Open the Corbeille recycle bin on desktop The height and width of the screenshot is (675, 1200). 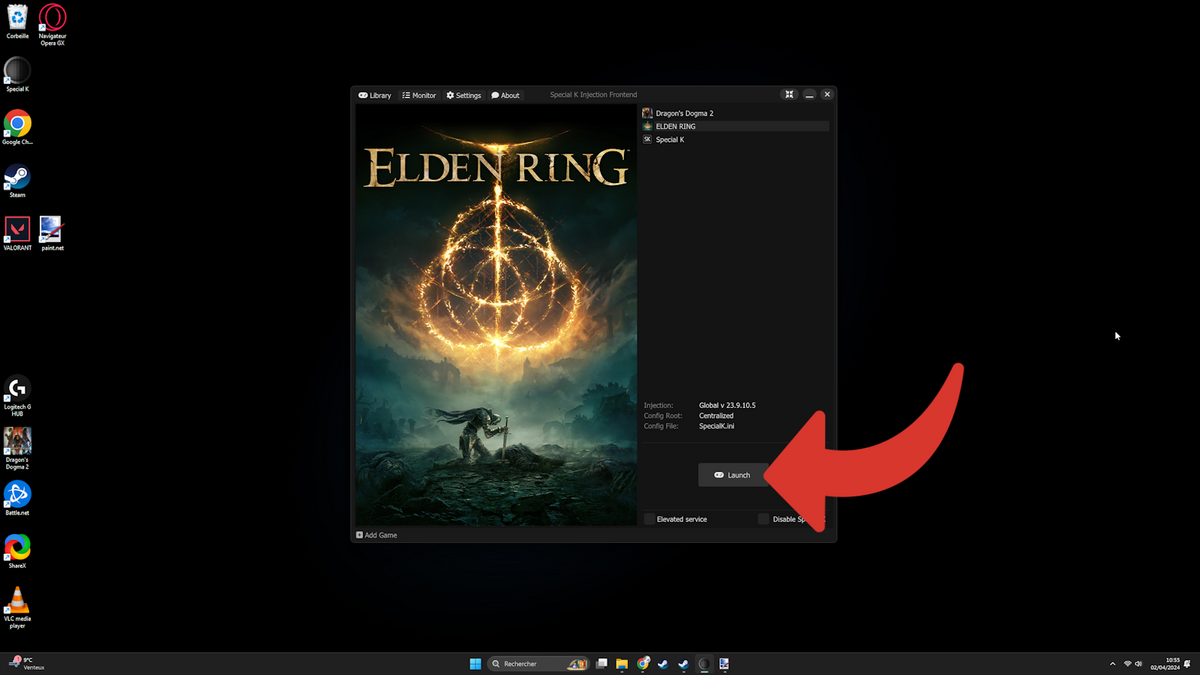[x=17, y=22]
